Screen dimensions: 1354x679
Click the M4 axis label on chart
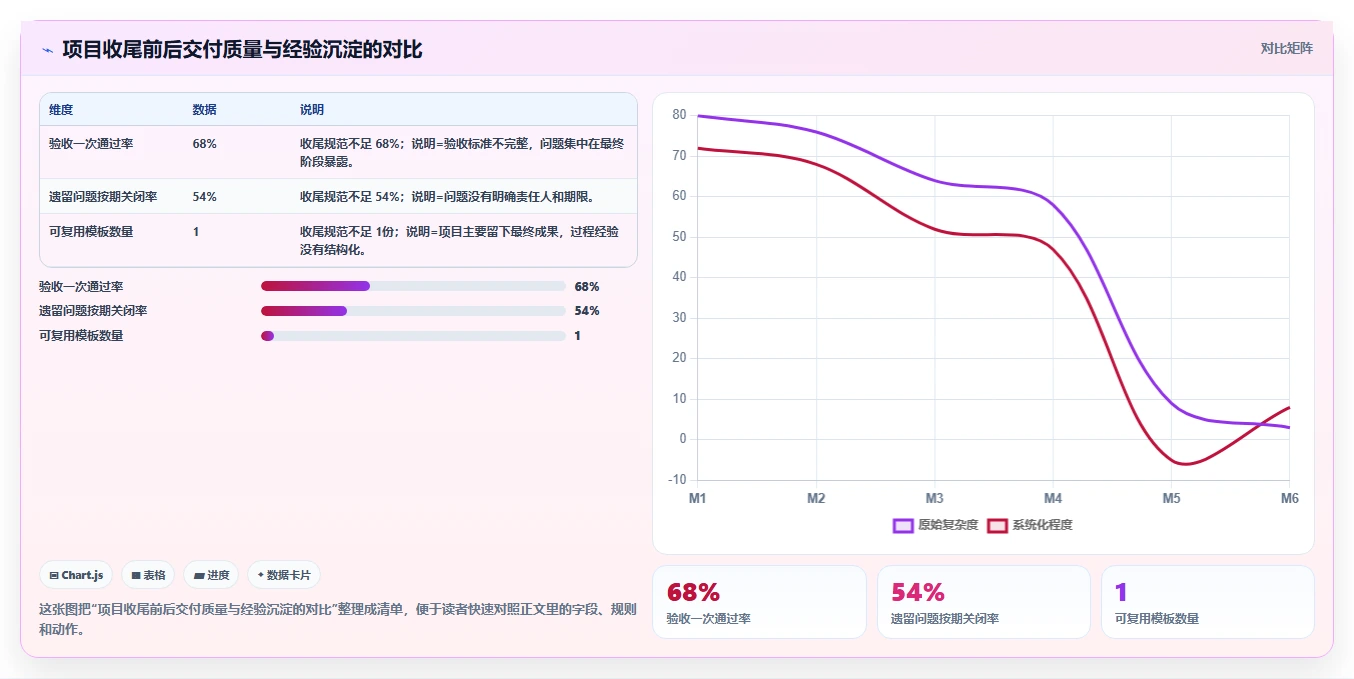(1053, 498)
